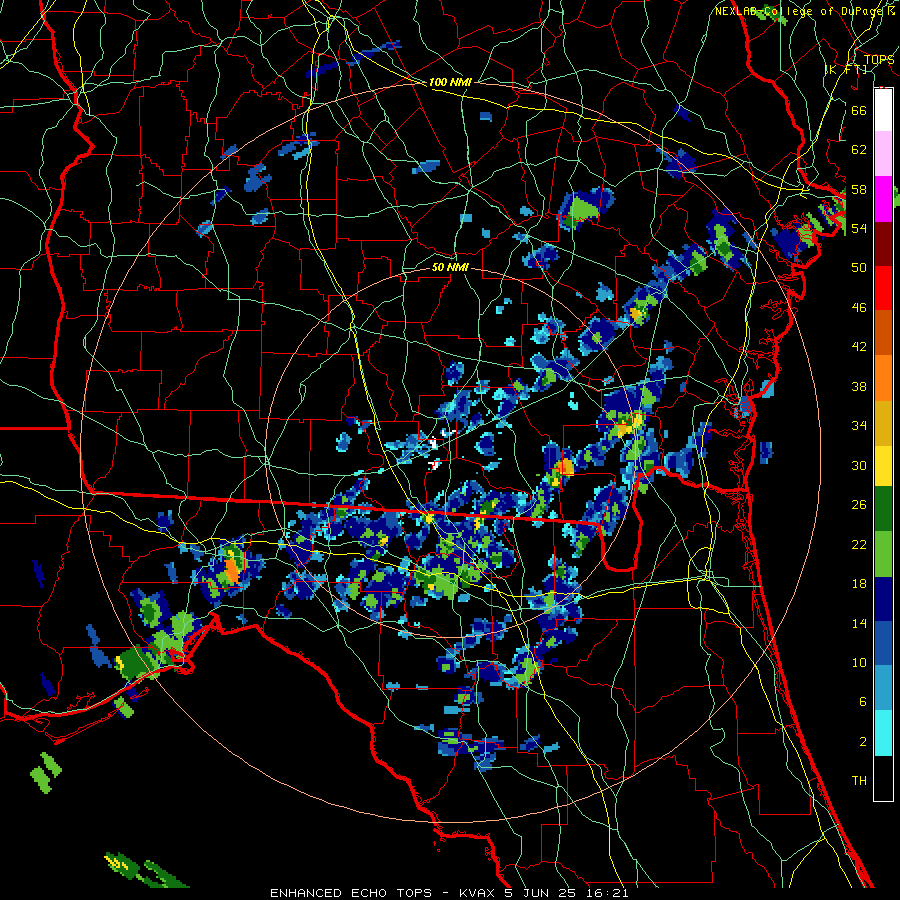
Task: Click the legend value "58"
Action: [x=859, y=189]
